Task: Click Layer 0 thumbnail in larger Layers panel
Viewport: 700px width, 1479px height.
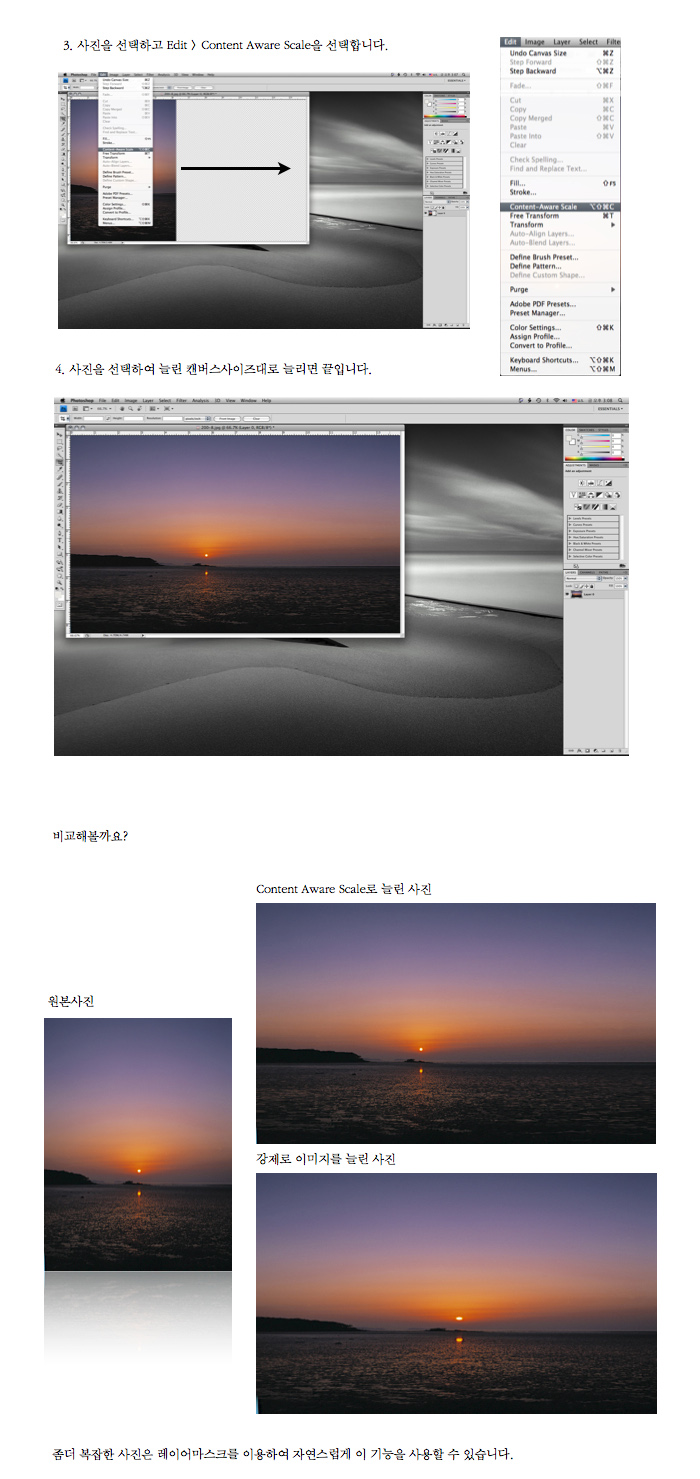Action: tap(578, 594)
